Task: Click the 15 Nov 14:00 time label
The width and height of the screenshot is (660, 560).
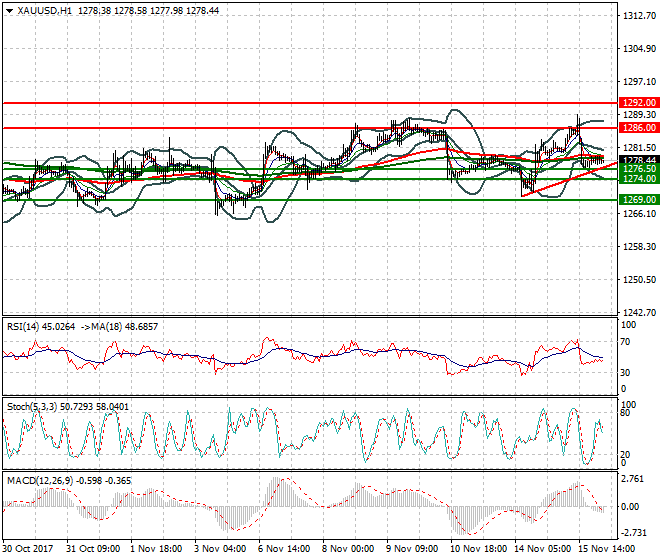Action: coord(607,549)
